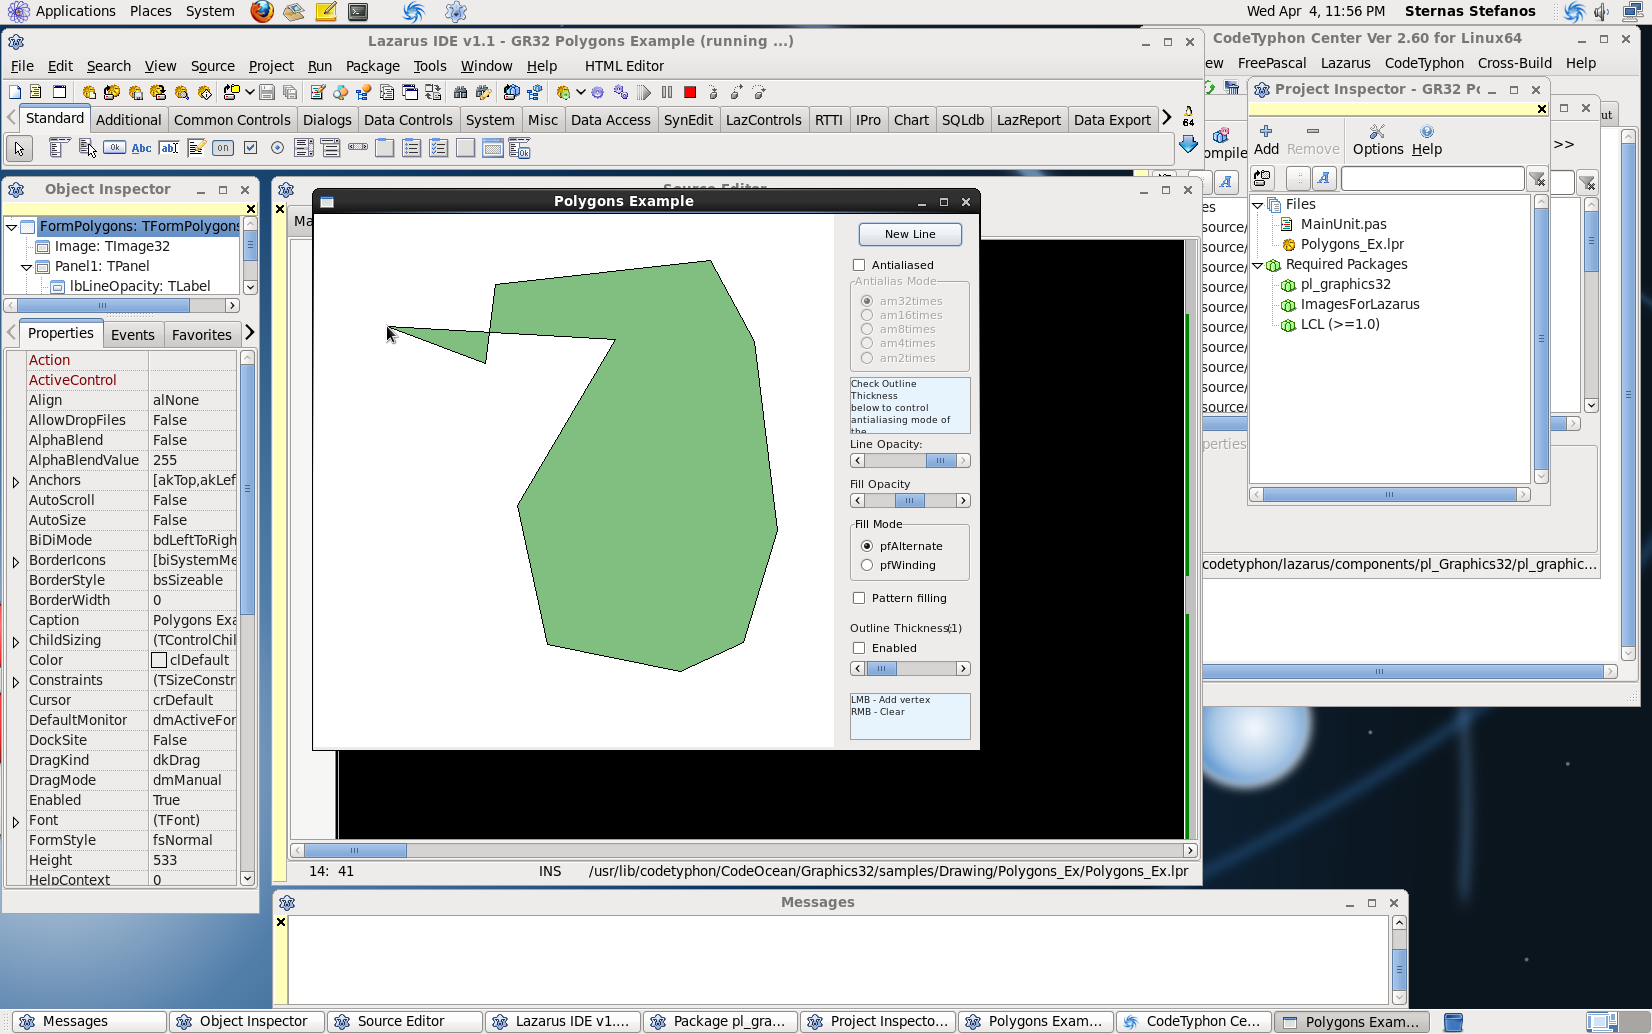The width and height of the screenshot is (1652, 1034).
Task: Select the TActionList component icon
Action: click(519, 148)
